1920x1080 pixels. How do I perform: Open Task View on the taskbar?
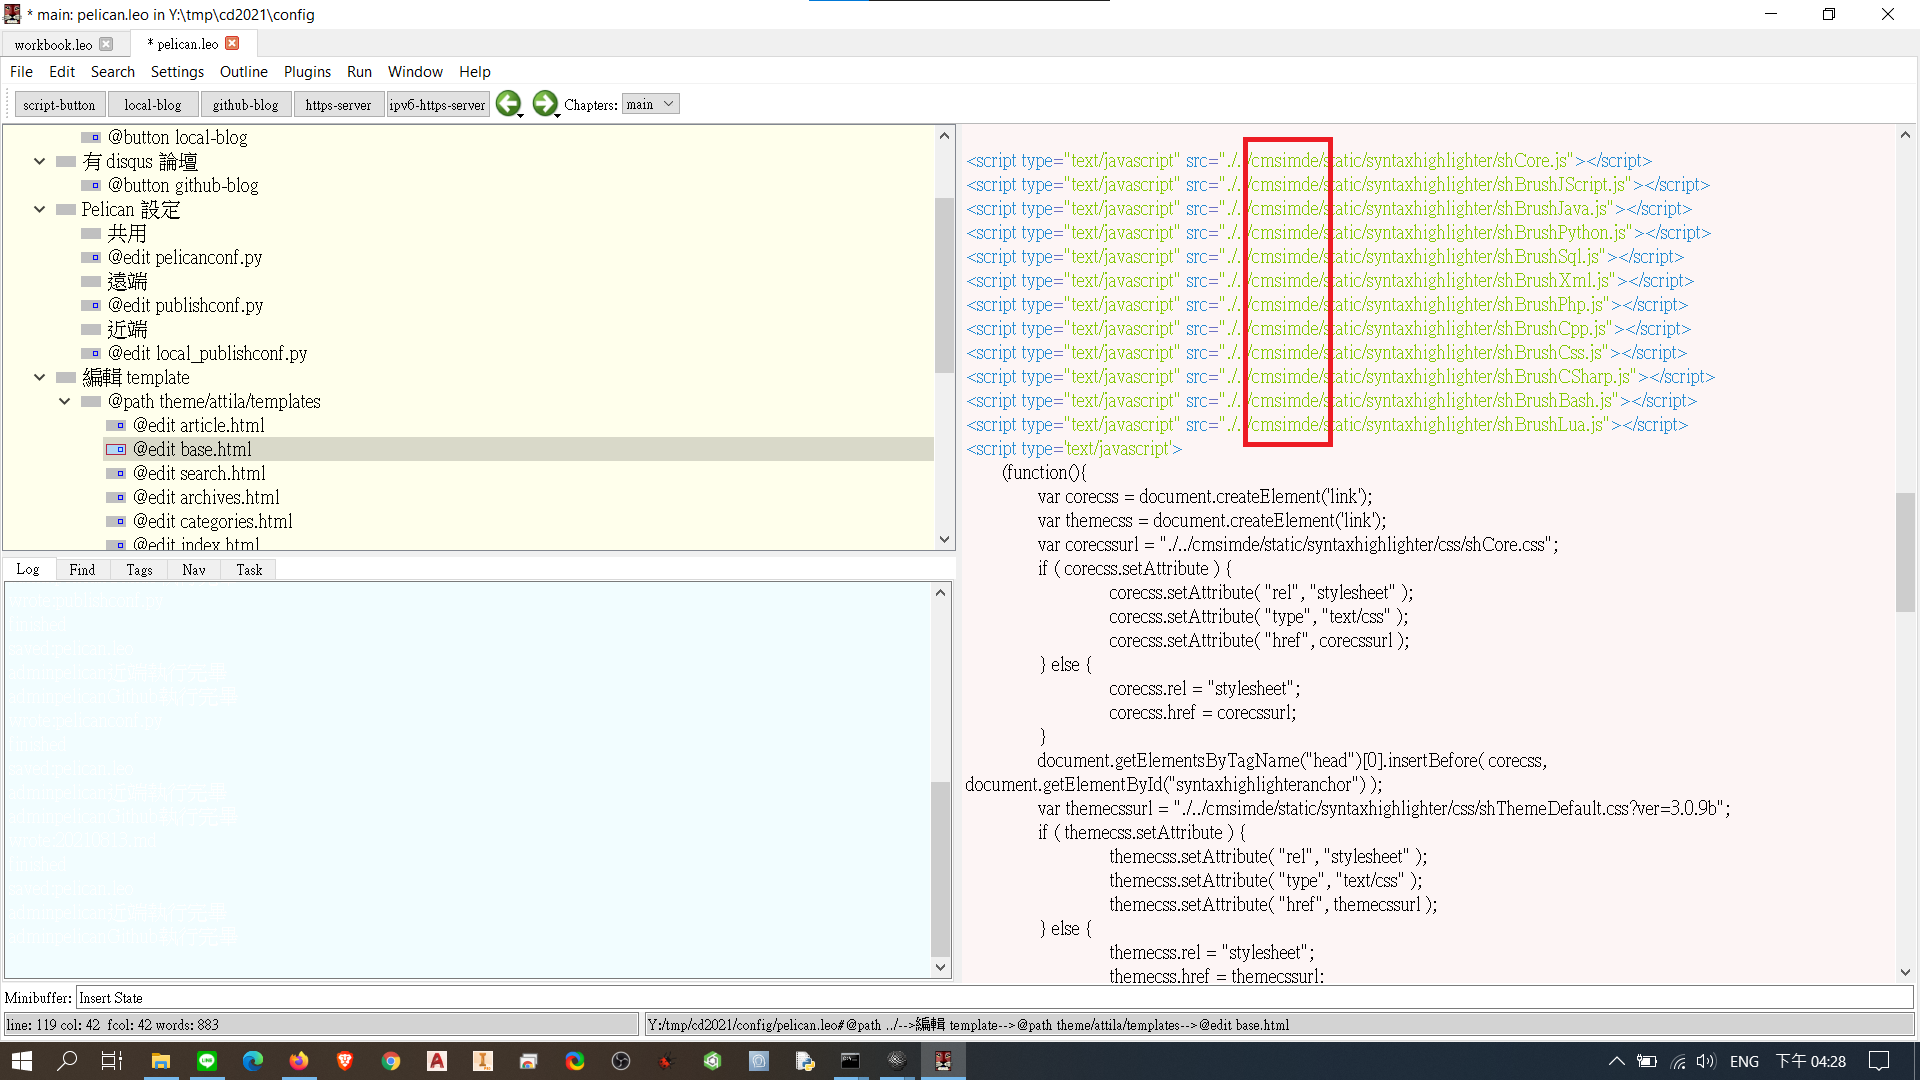(x=112, y=1061)
